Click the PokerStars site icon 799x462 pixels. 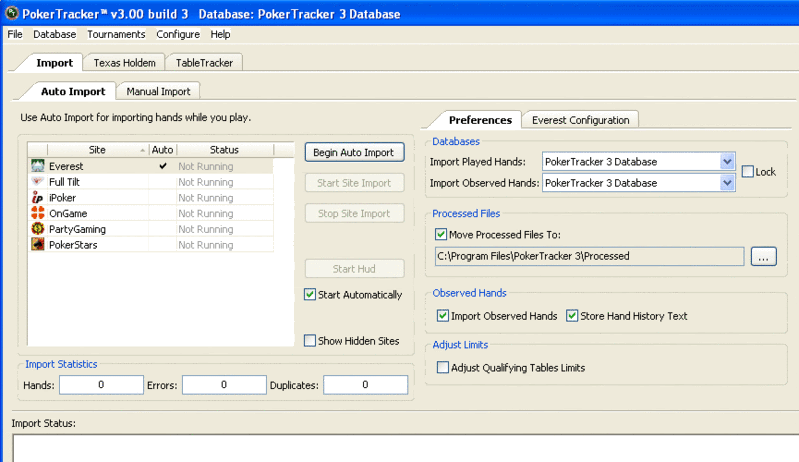(x=38, y=244)
